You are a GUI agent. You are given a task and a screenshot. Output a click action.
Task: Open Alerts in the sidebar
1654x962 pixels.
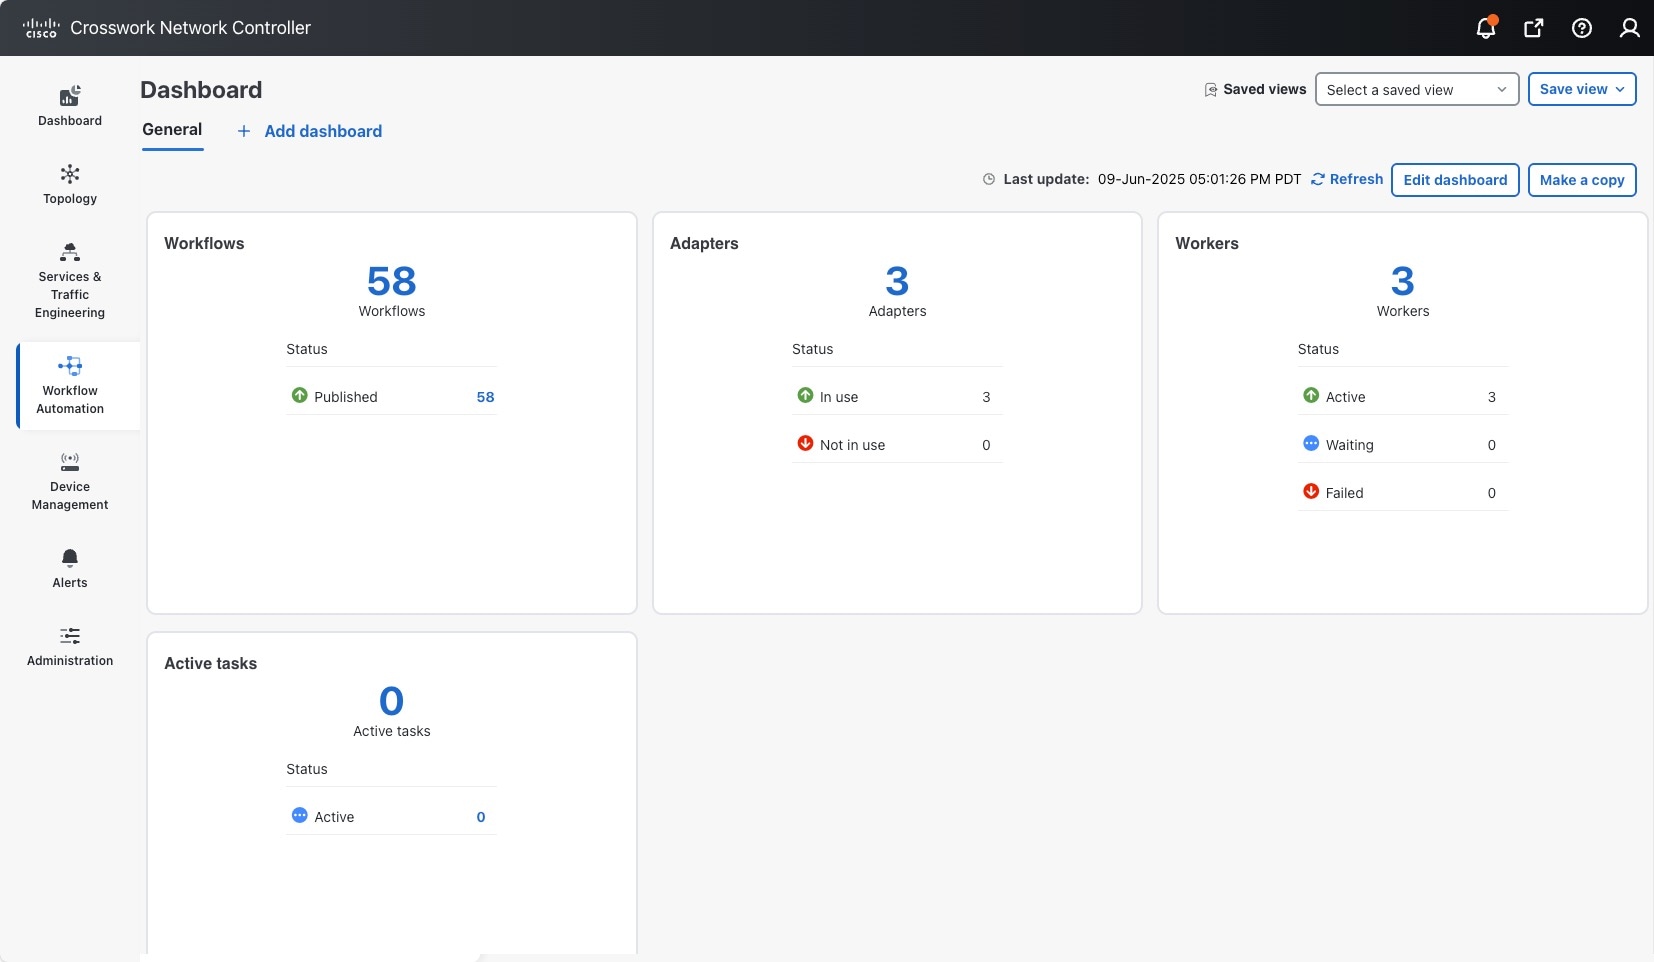(x=70, y=569)
